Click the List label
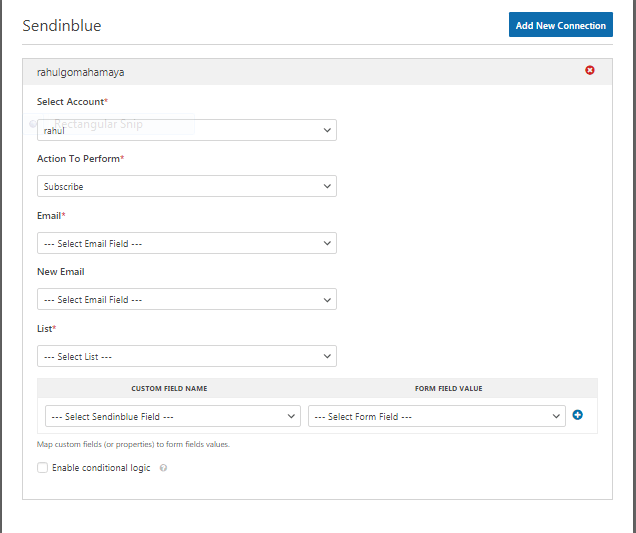 point(46,329)
